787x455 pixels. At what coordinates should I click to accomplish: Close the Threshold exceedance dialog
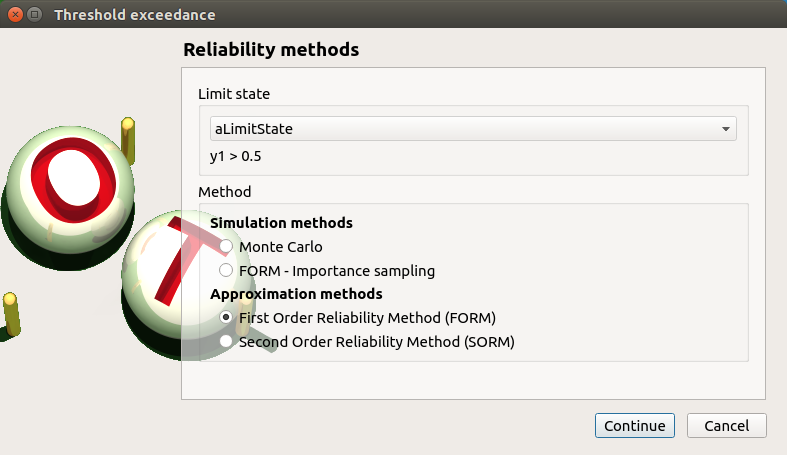pyautogui.click(x=15, y=15)
